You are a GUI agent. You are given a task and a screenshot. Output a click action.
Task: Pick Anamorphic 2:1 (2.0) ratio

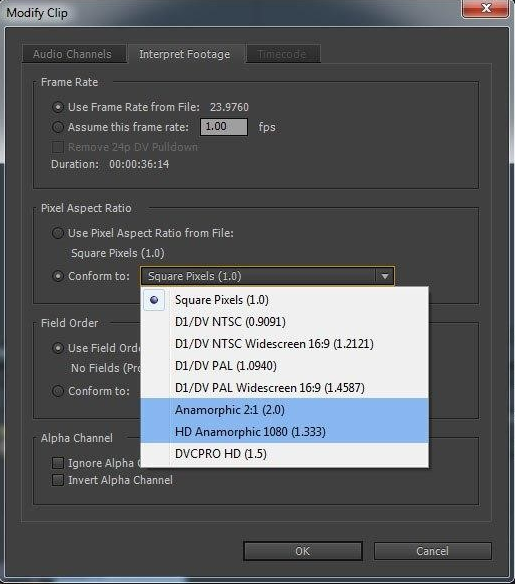coord(284,409)
